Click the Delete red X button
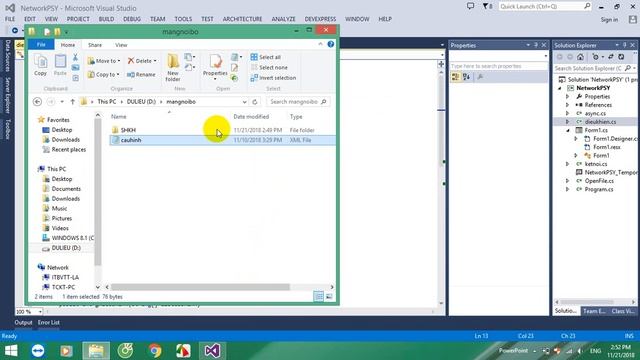Screen dimensions: 640x360 click(142, 61)
